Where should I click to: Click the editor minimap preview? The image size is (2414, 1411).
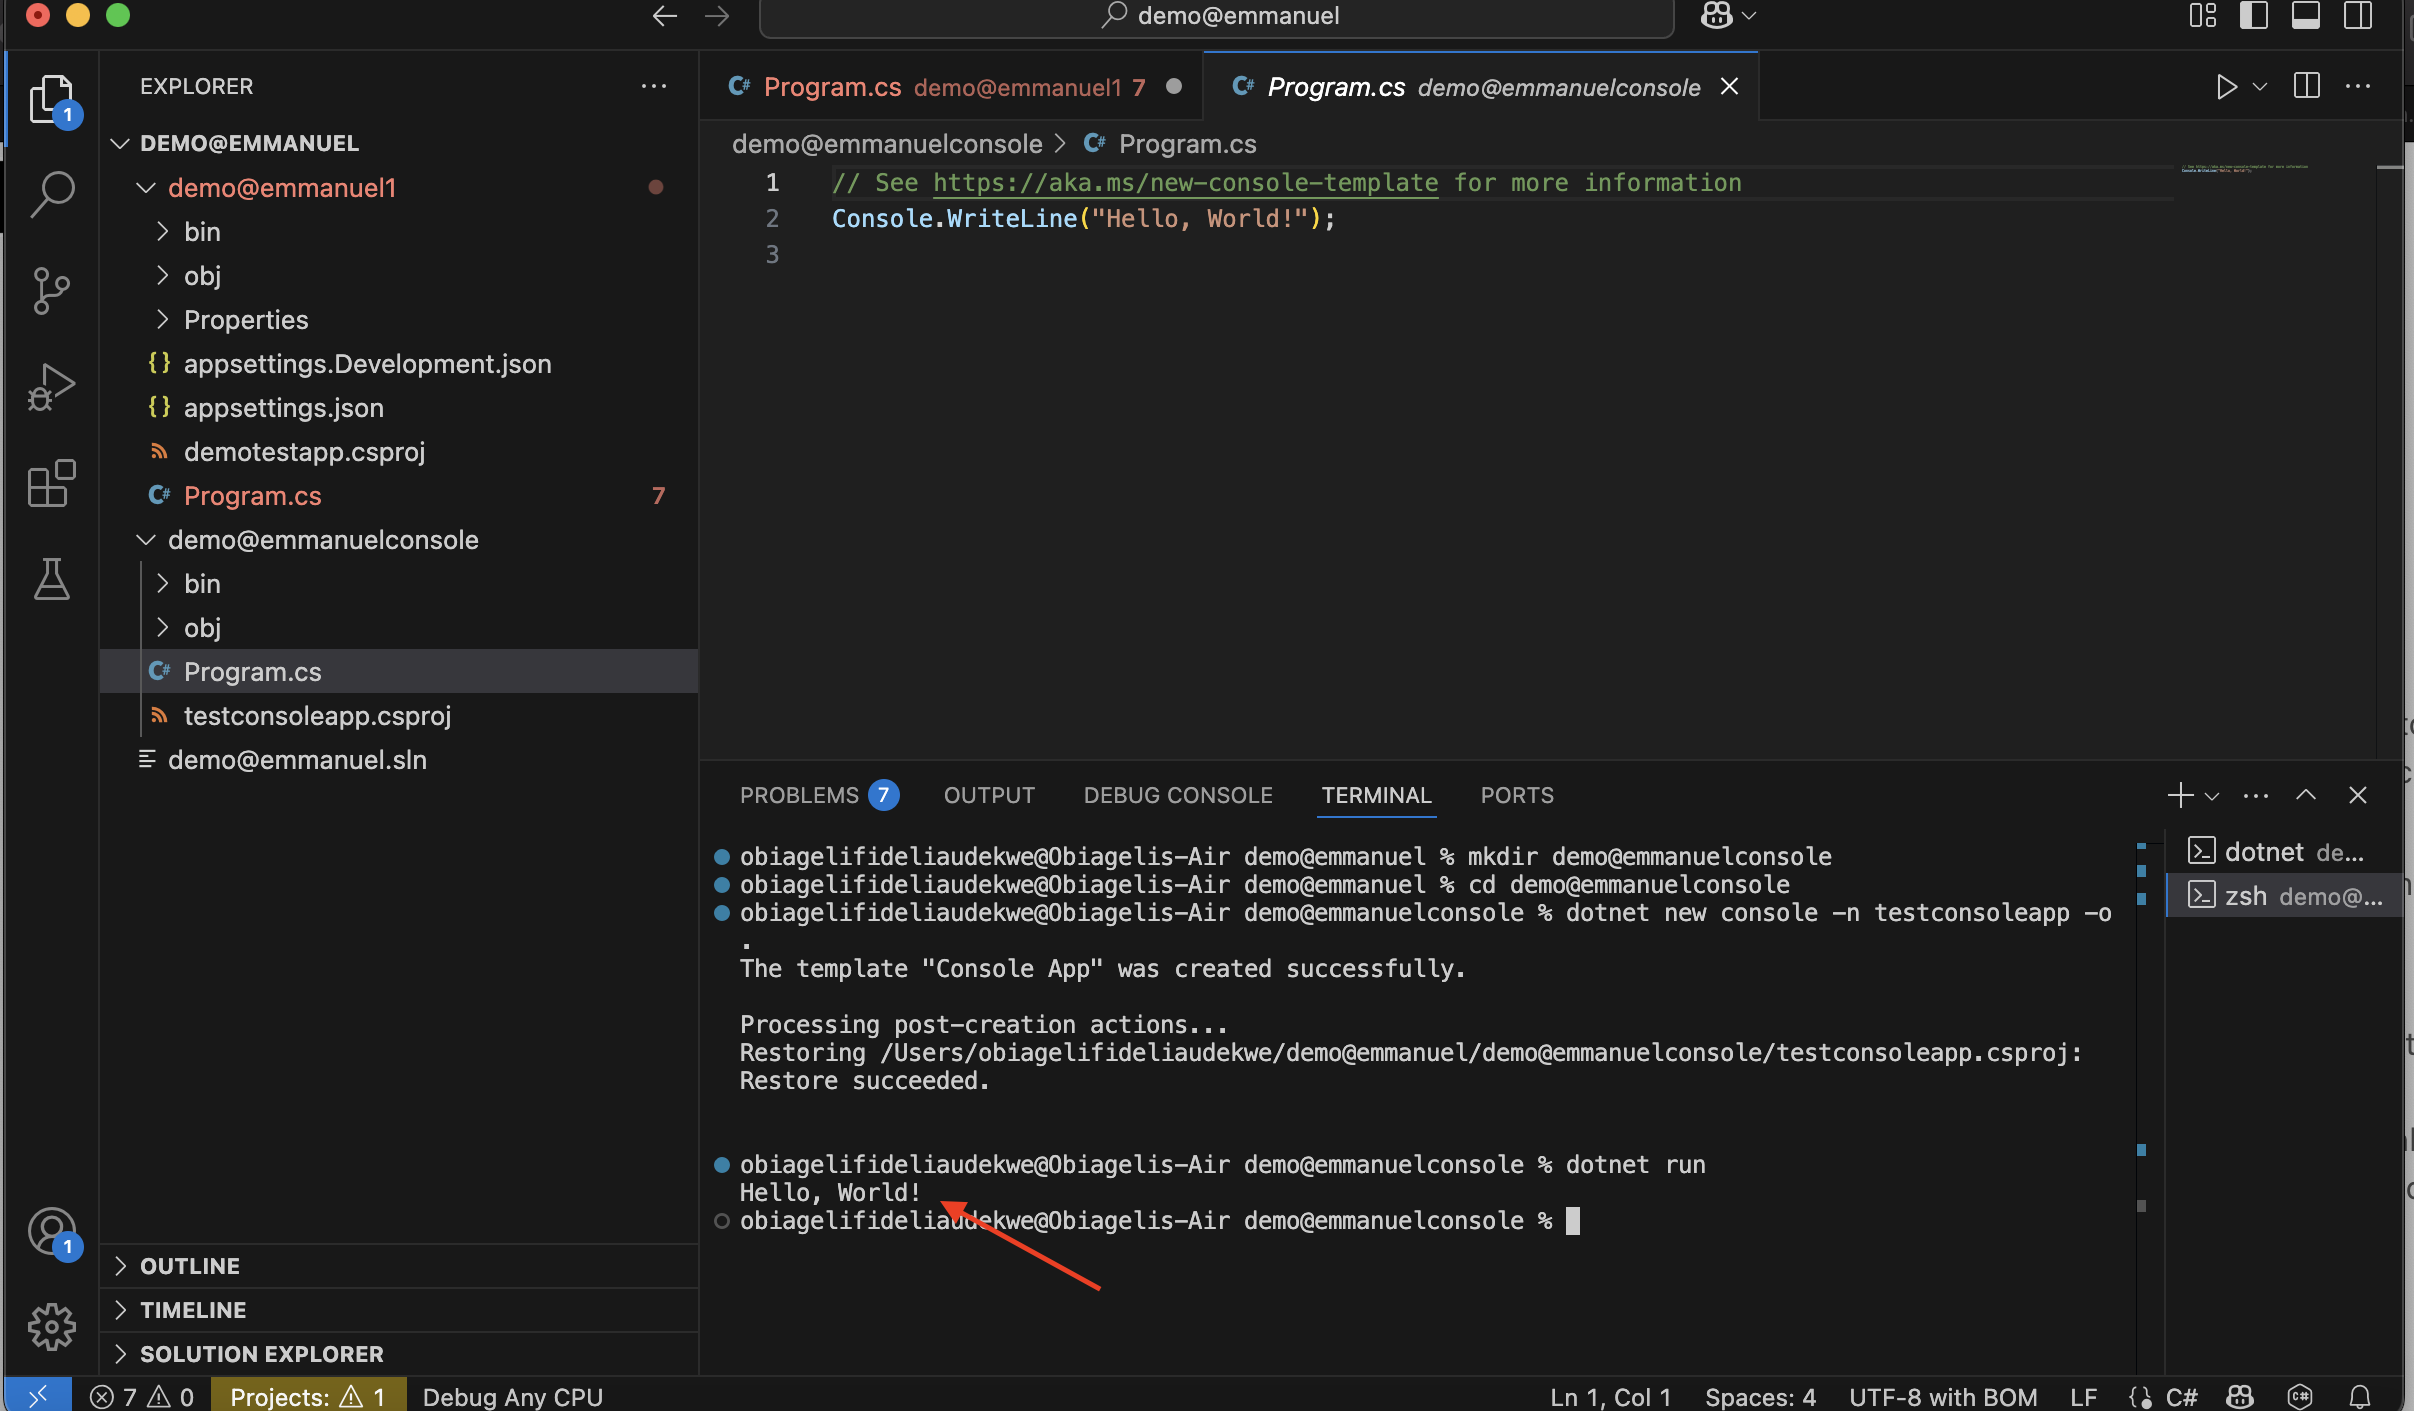point(2246,169)
